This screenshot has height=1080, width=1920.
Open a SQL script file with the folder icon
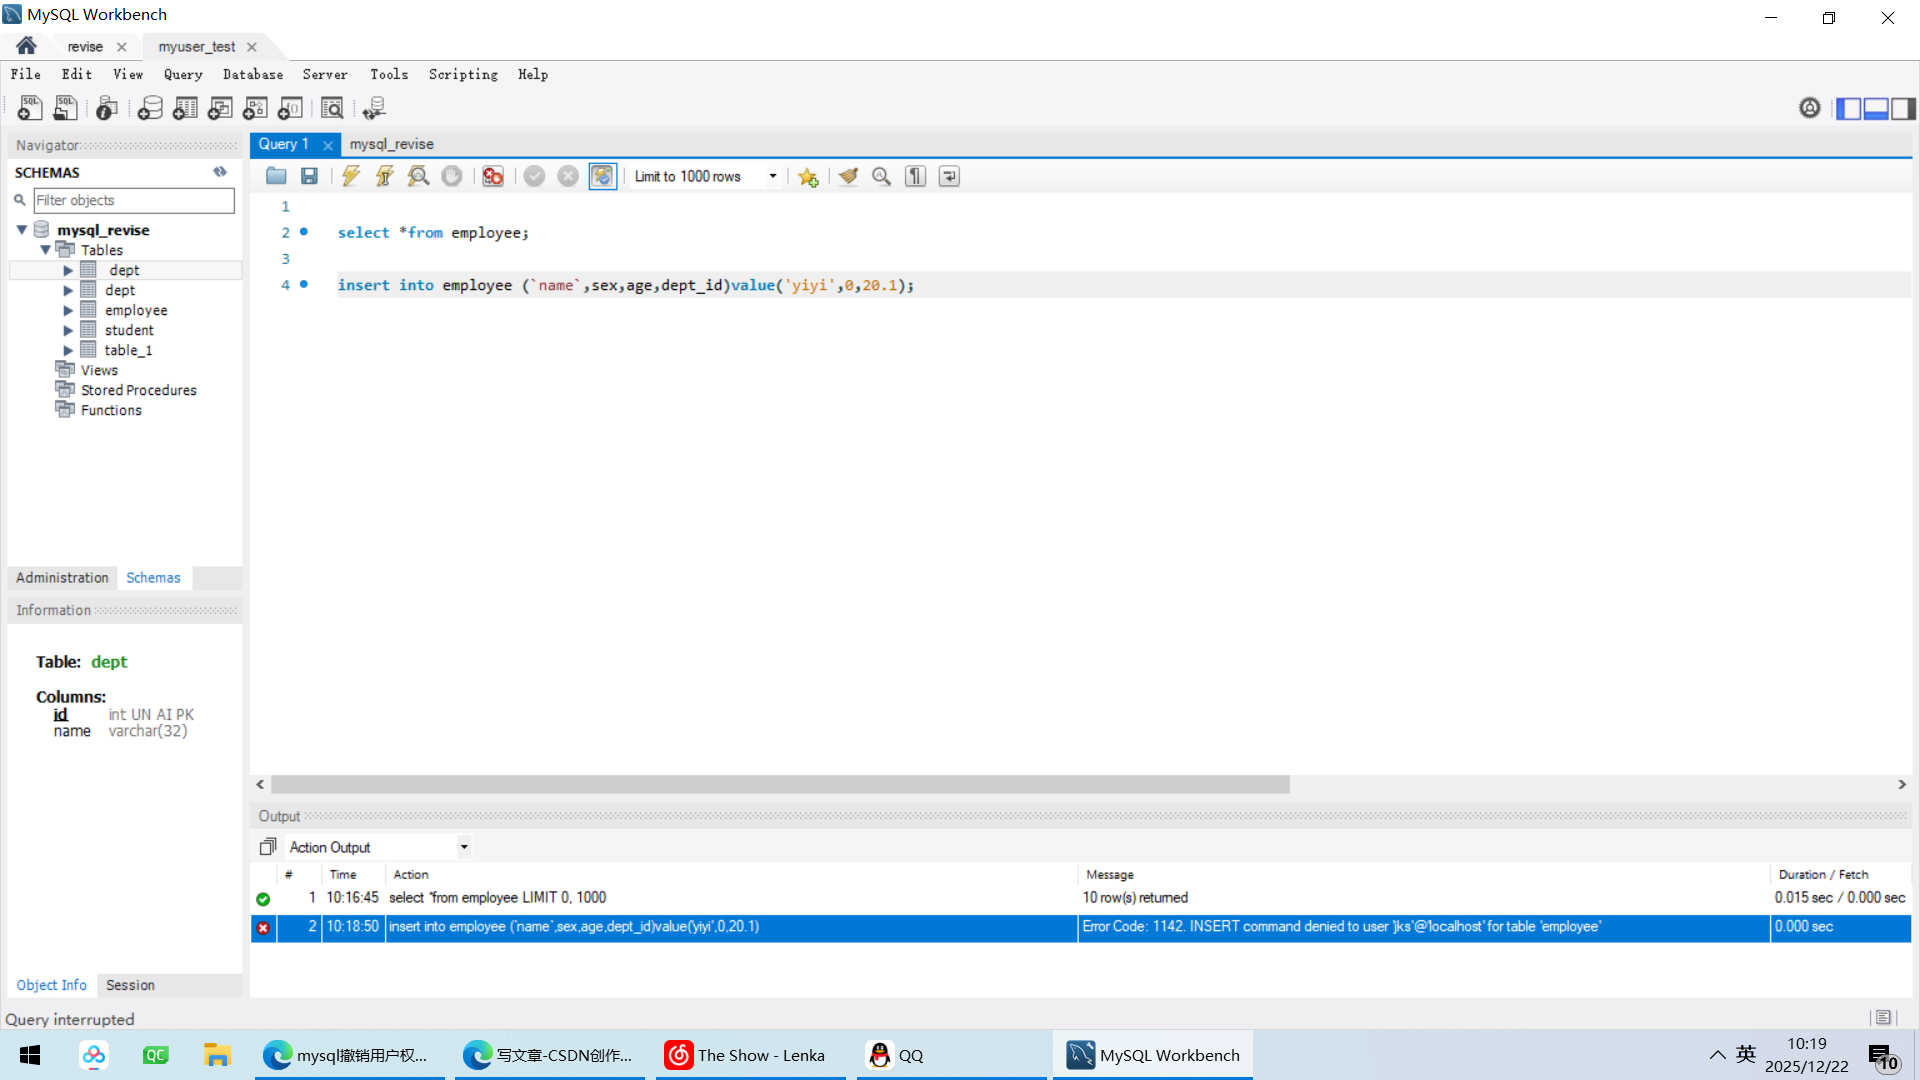click(x=276, y=176)
